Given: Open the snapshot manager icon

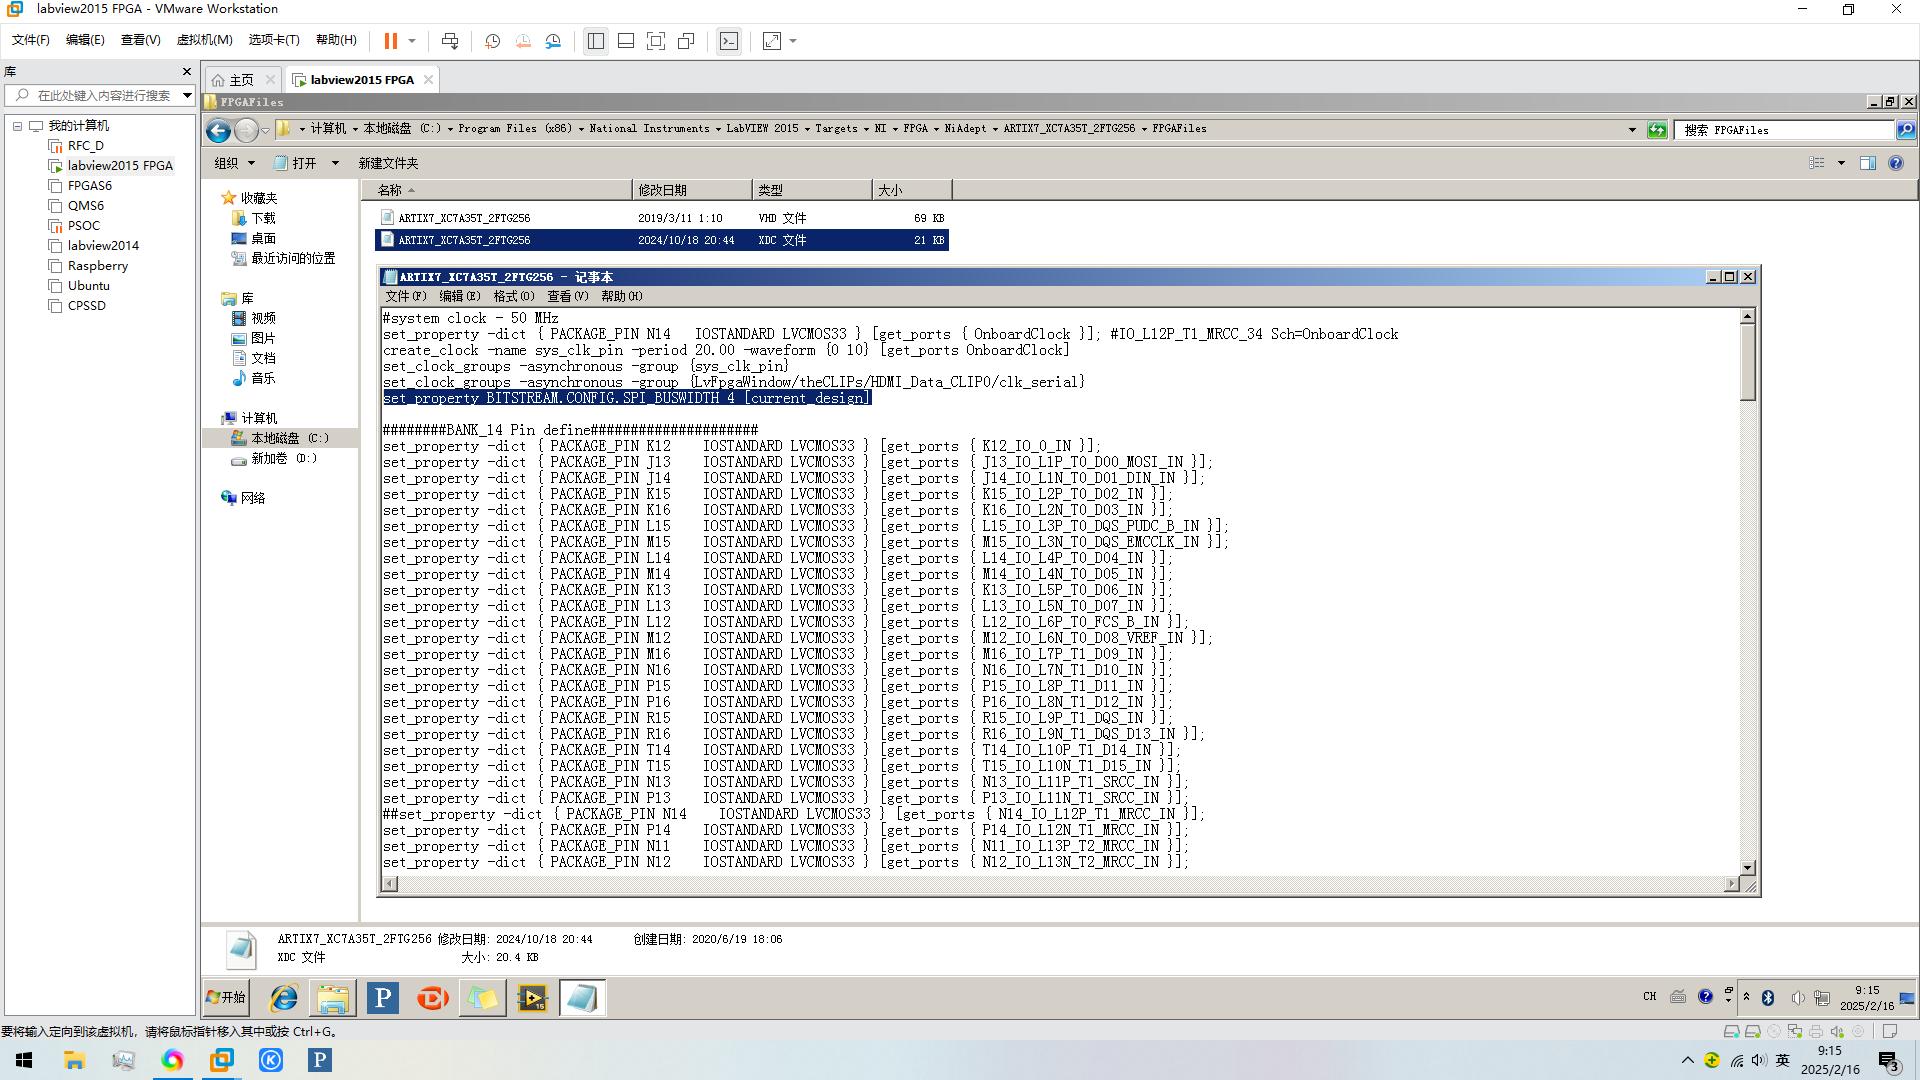Looking at the screenshot, I should (x=554, y=41).
